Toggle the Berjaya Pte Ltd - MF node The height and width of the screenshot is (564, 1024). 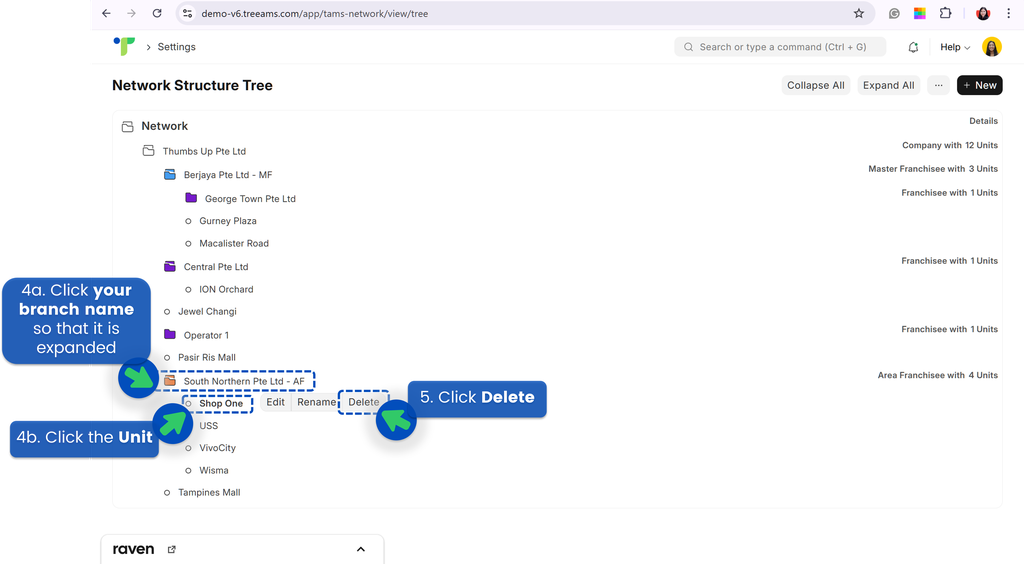click(228, 175)
